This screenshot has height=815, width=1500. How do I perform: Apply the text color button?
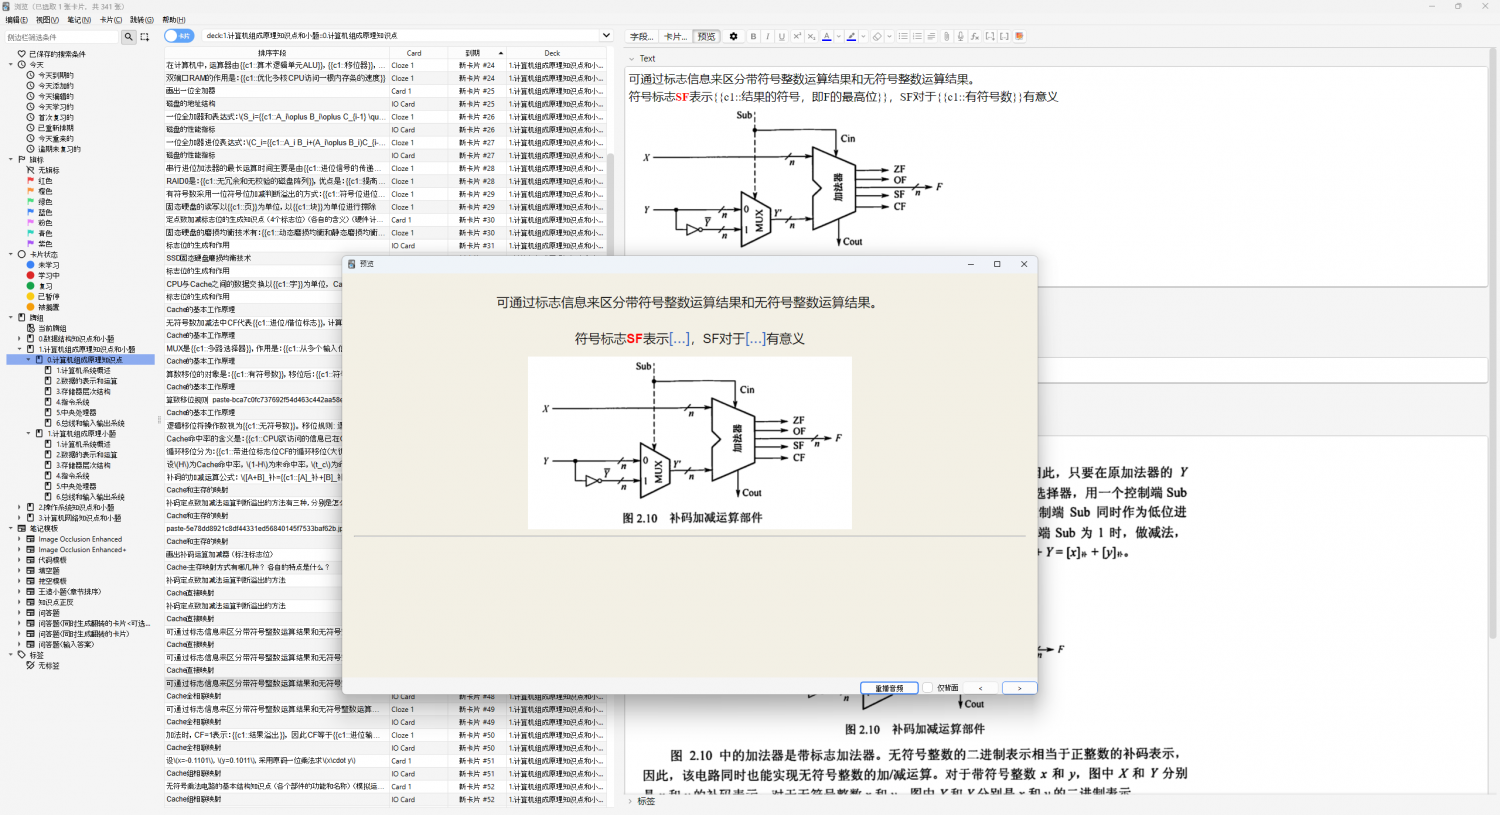826,37
